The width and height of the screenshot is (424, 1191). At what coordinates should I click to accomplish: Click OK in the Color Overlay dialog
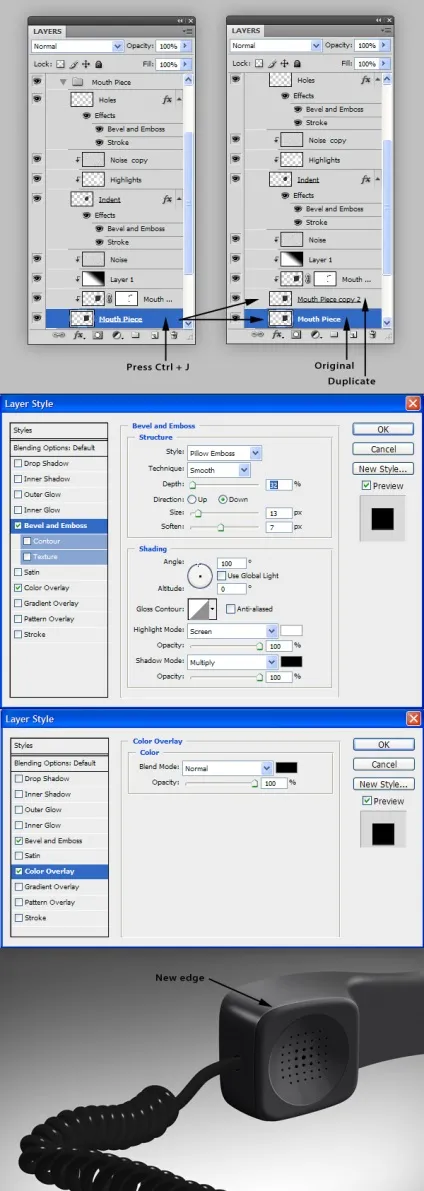[384, 745]
